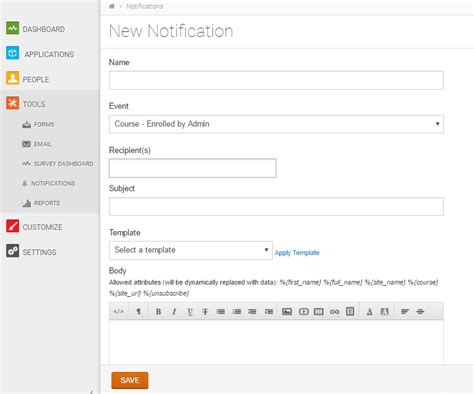The width and height of the screenshot is (474, 394).
Task: Change the font color
Action: point(369,312)
